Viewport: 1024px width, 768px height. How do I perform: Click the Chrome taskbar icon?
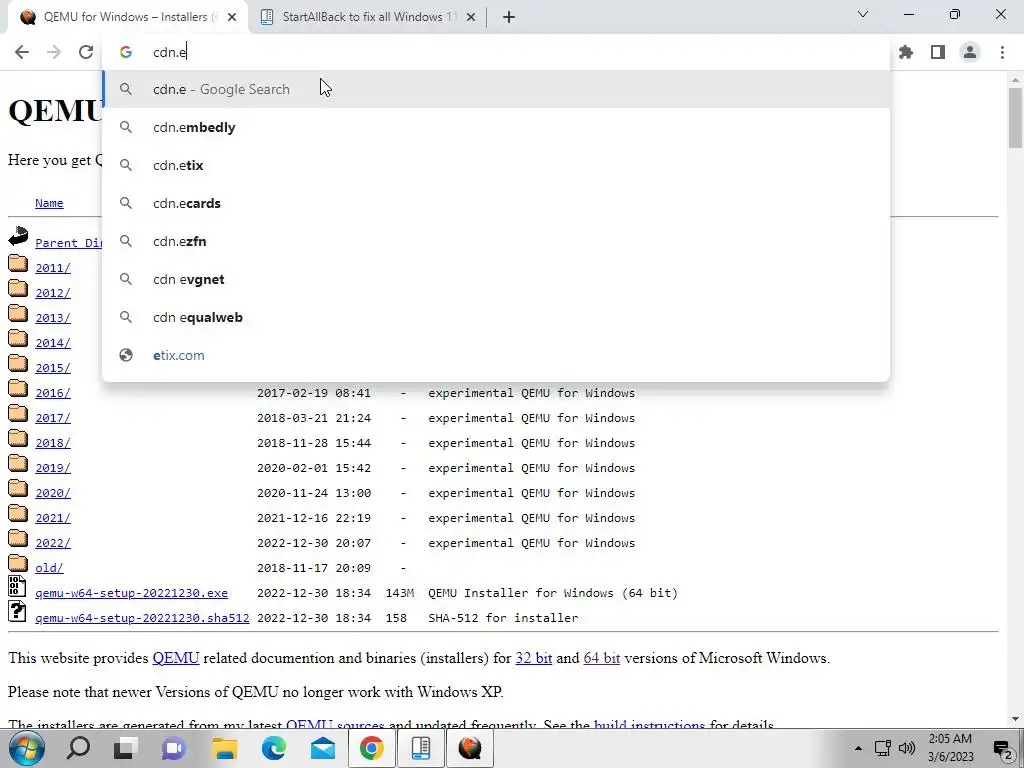coord(372,748)
